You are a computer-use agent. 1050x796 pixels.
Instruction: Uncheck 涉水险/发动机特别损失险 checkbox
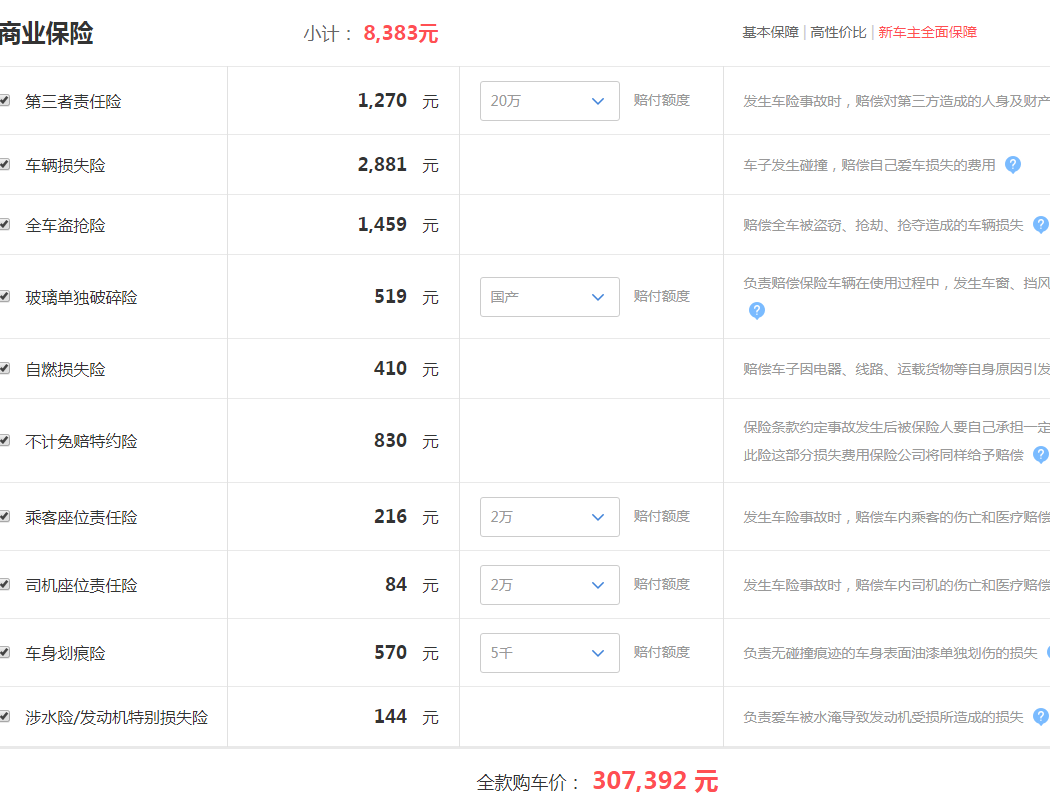[x=5, y=716]
